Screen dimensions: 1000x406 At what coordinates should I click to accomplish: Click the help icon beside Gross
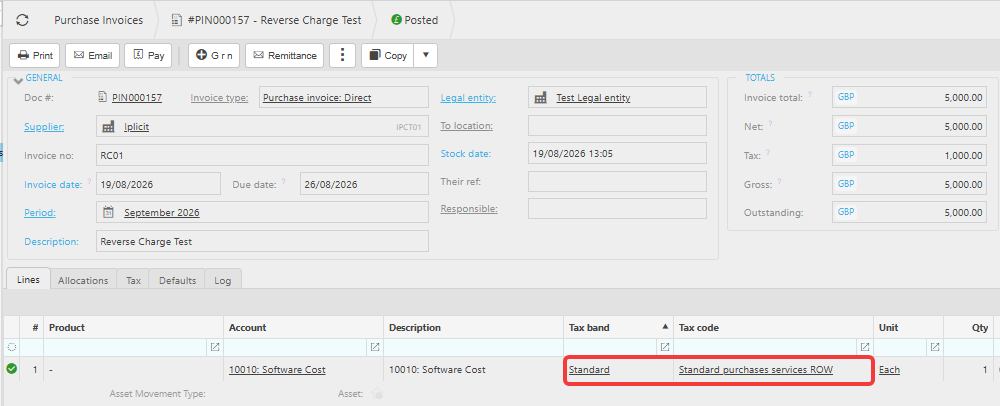[x=780, y=181]
